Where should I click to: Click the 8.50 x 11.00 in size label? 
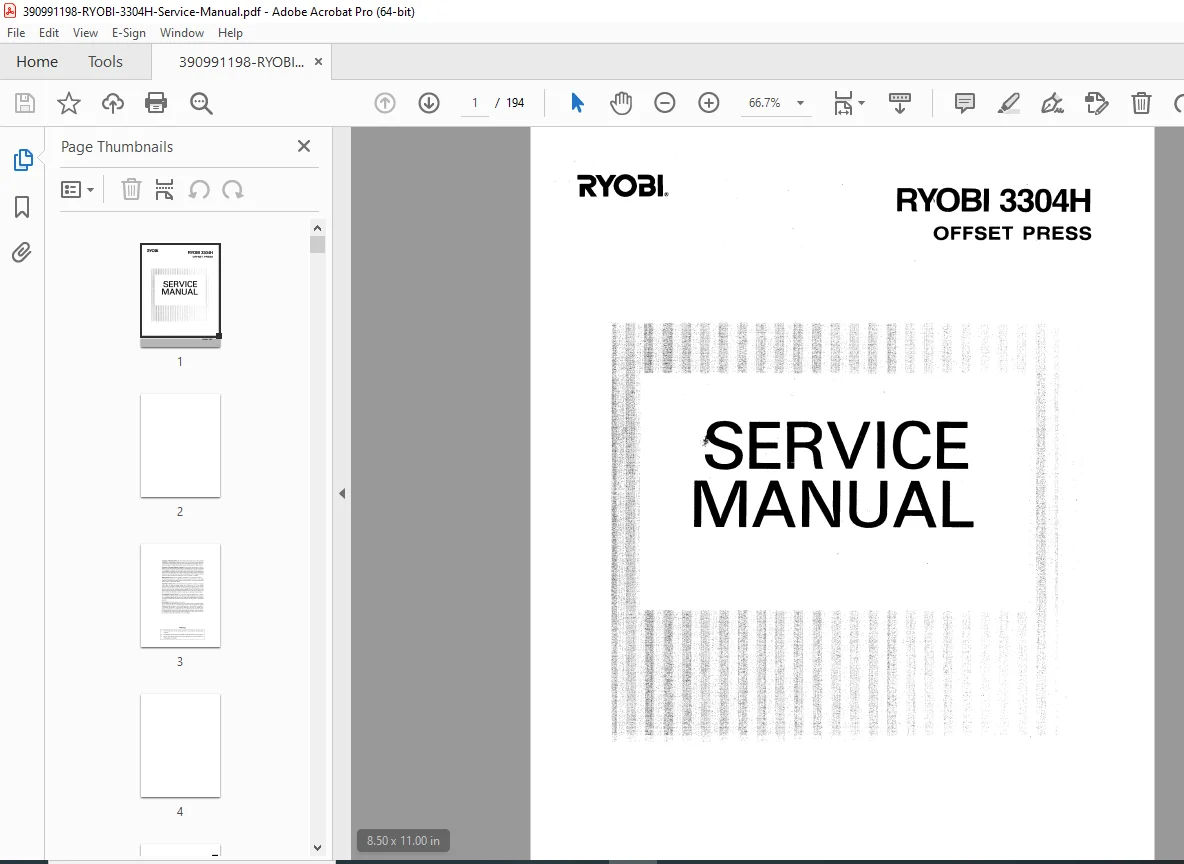click(403, 841)
